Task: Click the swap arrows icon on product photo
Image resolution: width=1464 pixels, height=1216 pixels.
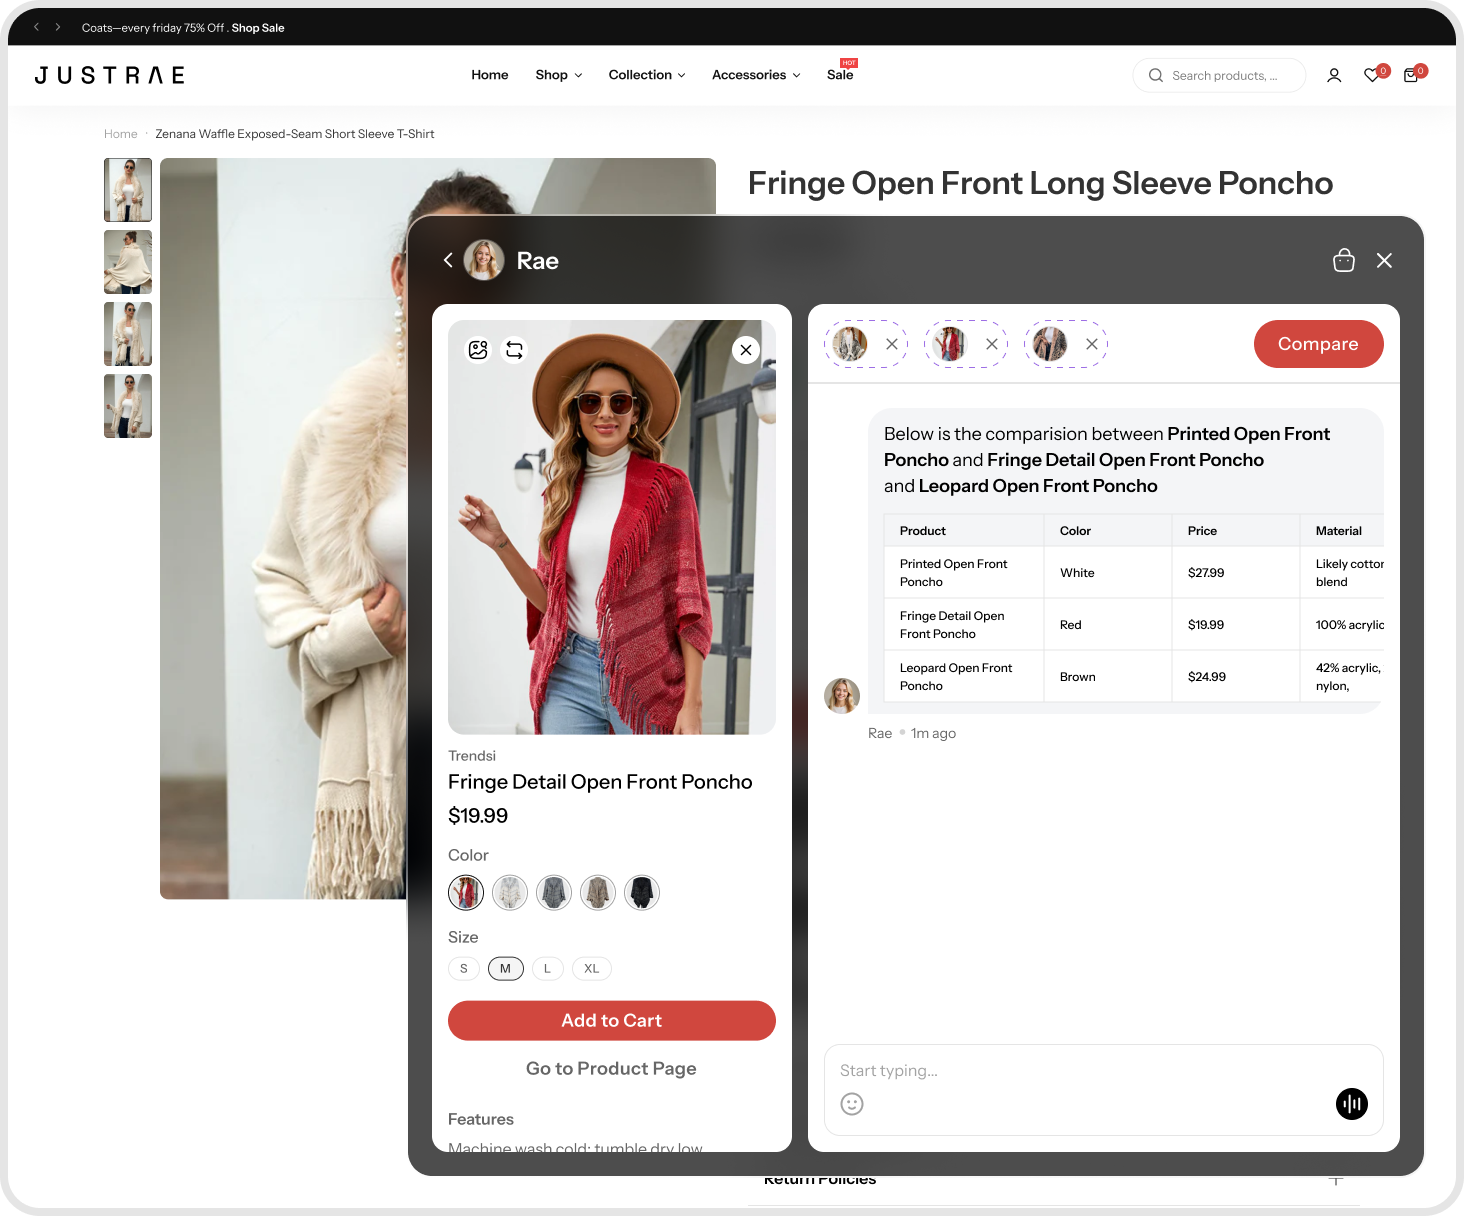Action: 514,350
